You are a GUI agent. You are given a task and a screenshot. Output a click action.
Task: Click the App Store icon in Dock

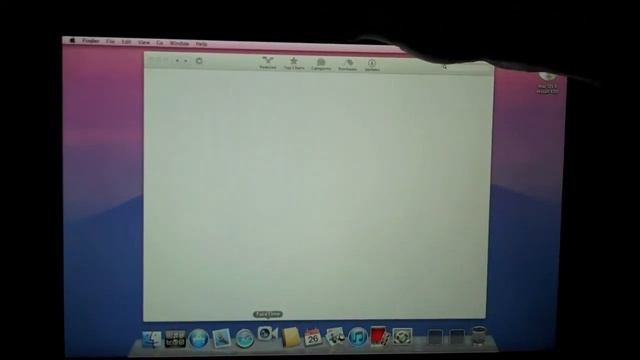tap(199, 339)
